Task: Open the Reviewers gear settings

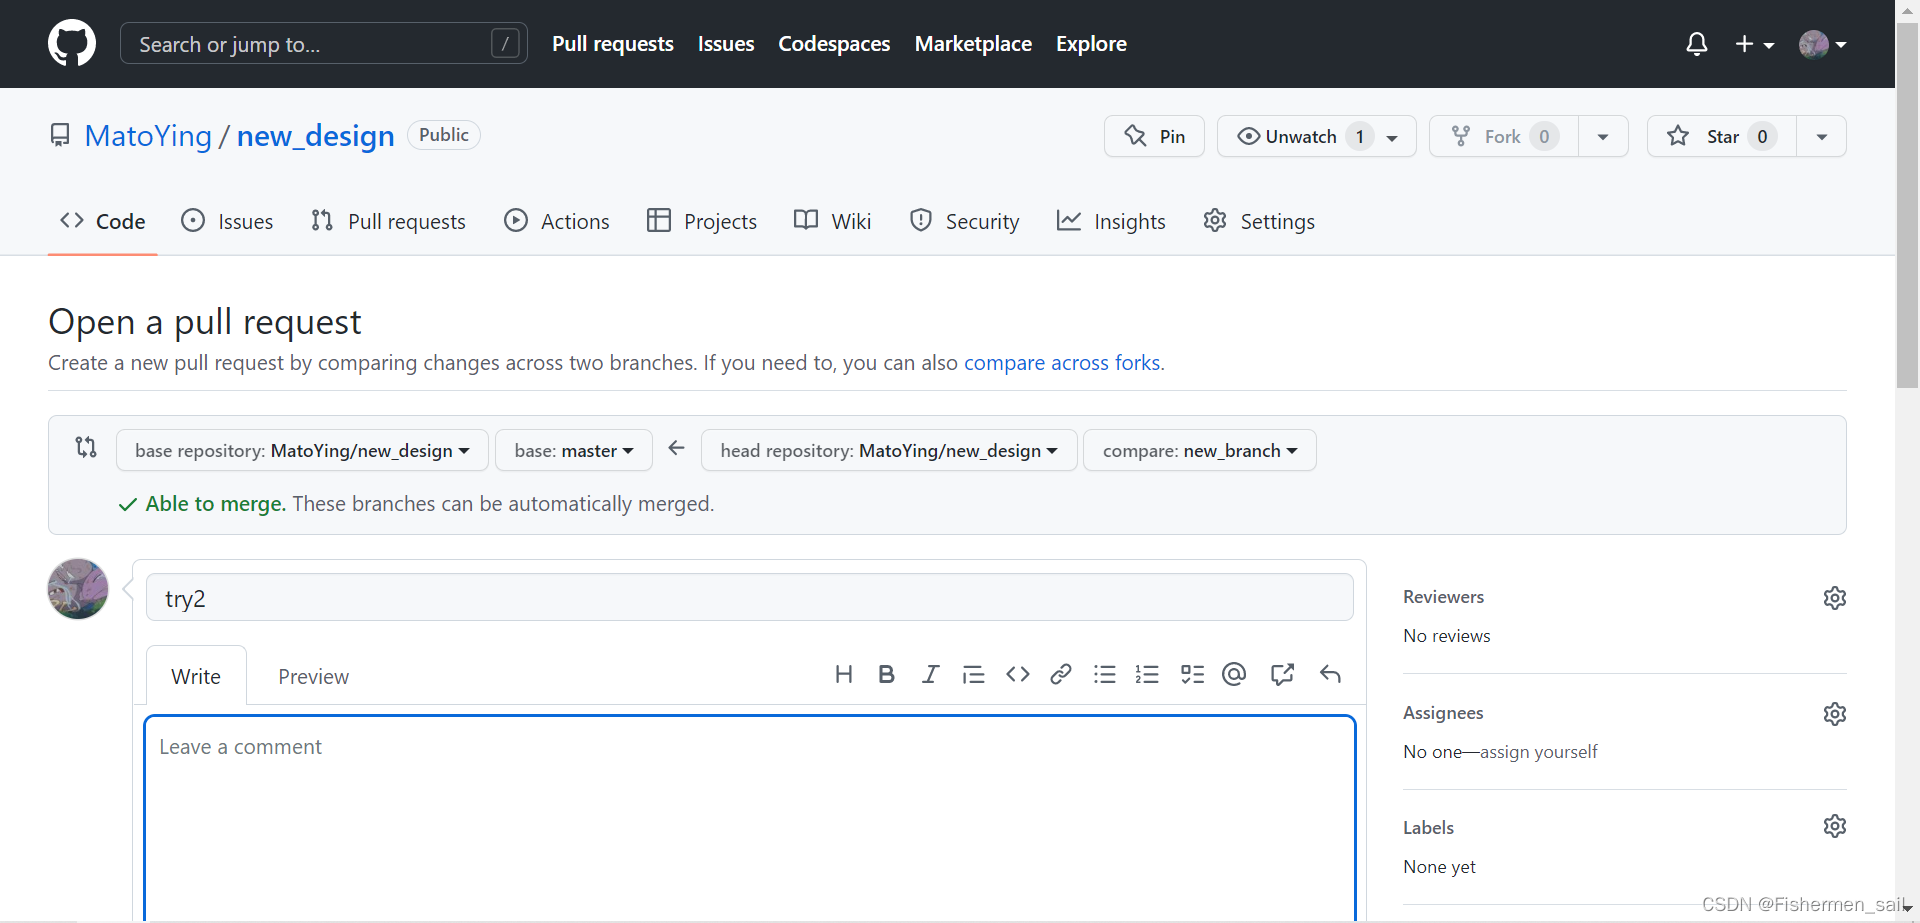Action: [1835, 598]
